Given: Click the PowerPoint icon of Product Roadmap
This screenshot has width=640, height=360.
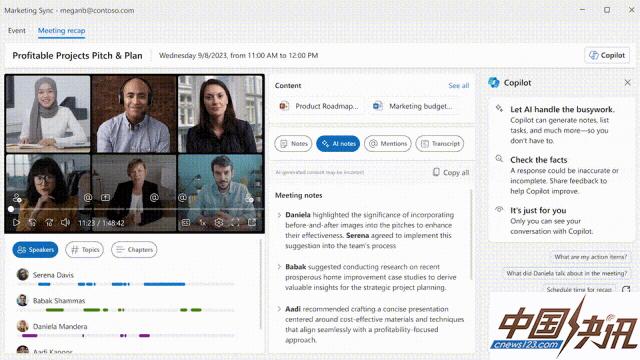Looking at the screenshot, I should point(284,106).
